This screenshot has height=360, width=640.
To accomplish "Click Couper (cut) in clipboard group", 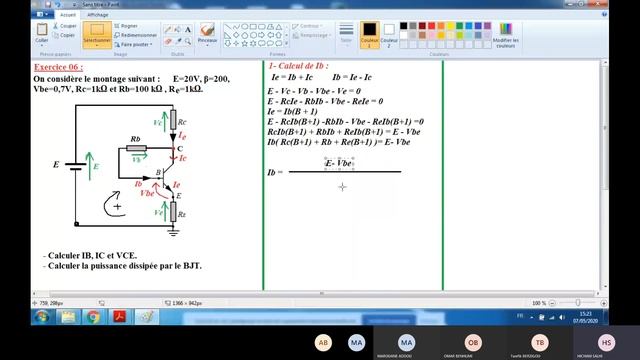I will (x=65, y=26).
